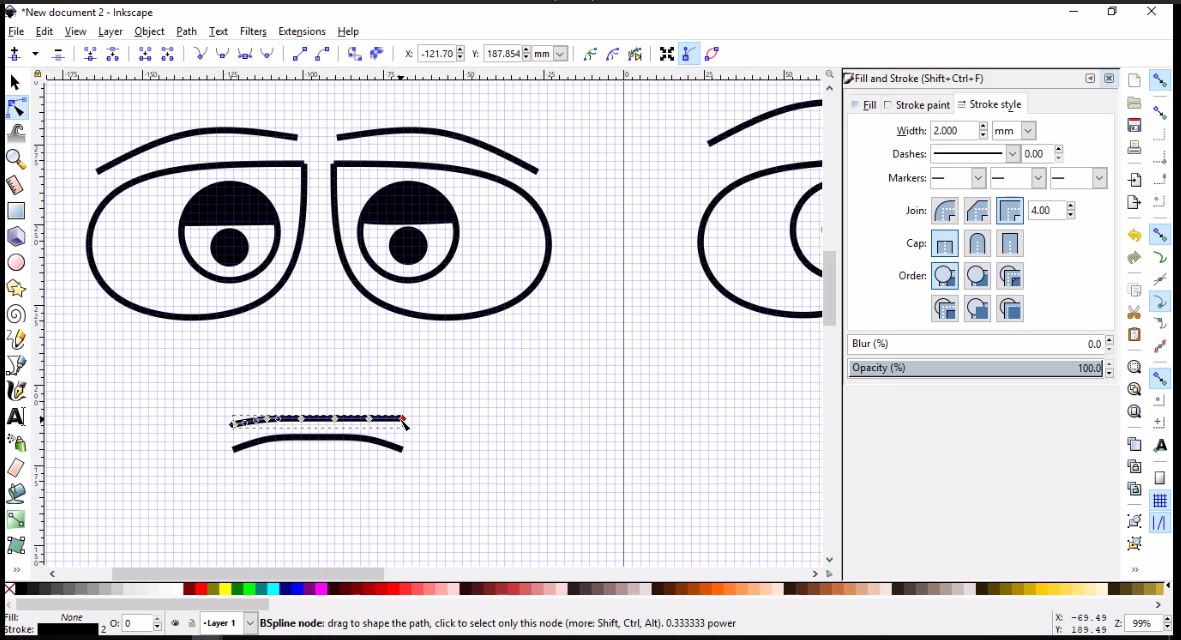1181x640 pixels.
Task: Click the Redo arrow icon
Action: [x=1134, y=258]
